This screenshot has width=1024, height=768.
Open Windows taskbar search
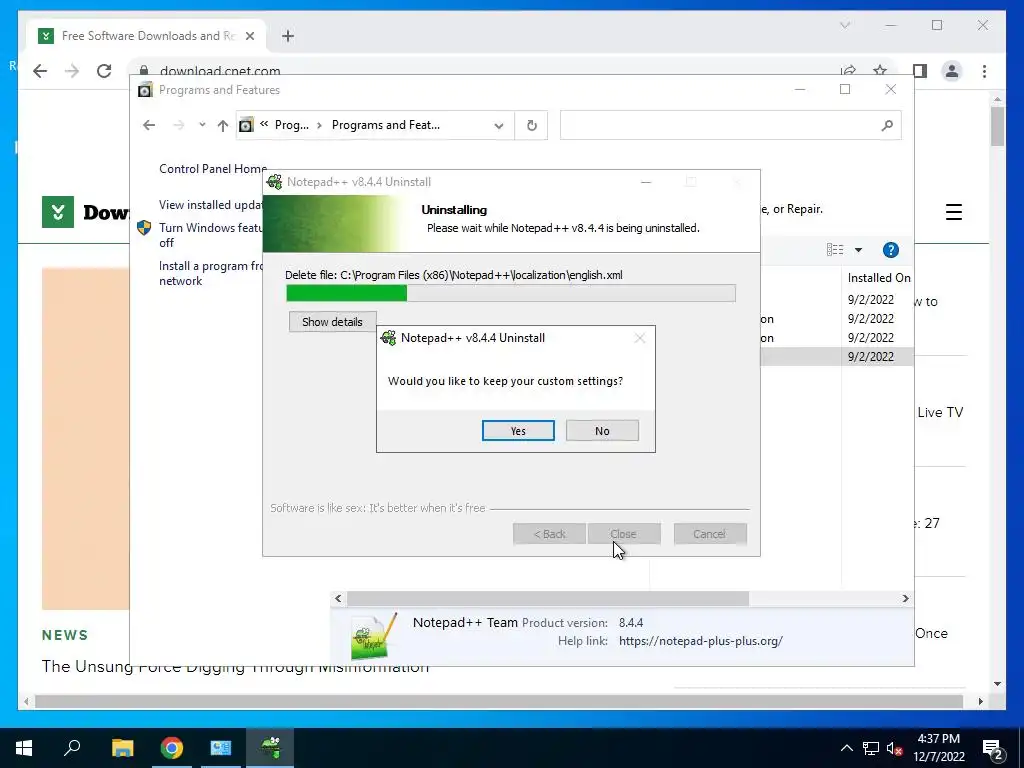pos(72,748)
